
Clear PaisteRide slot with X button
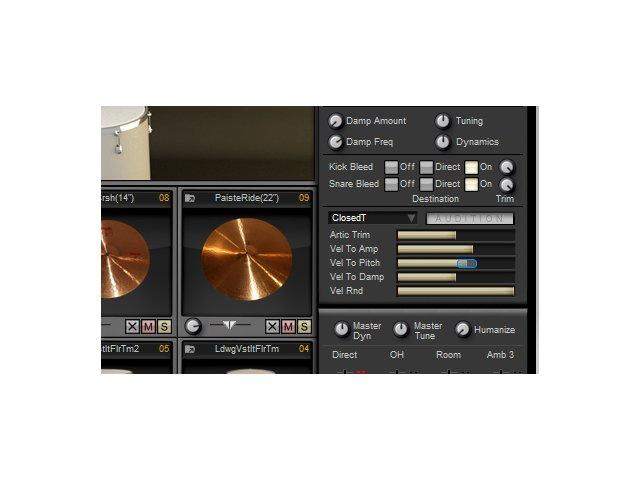[x=272, y=327]
